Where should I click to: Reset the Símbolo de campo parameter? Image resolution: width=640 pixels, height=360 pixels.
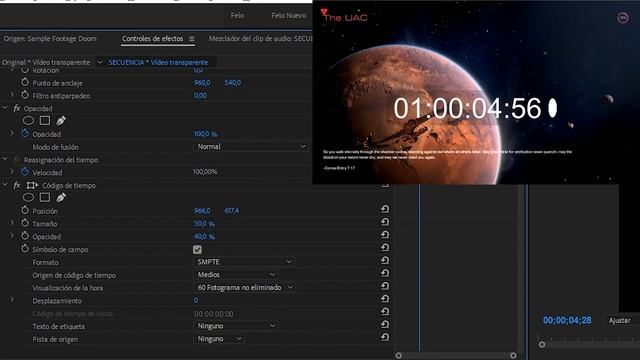click(385, 247)
